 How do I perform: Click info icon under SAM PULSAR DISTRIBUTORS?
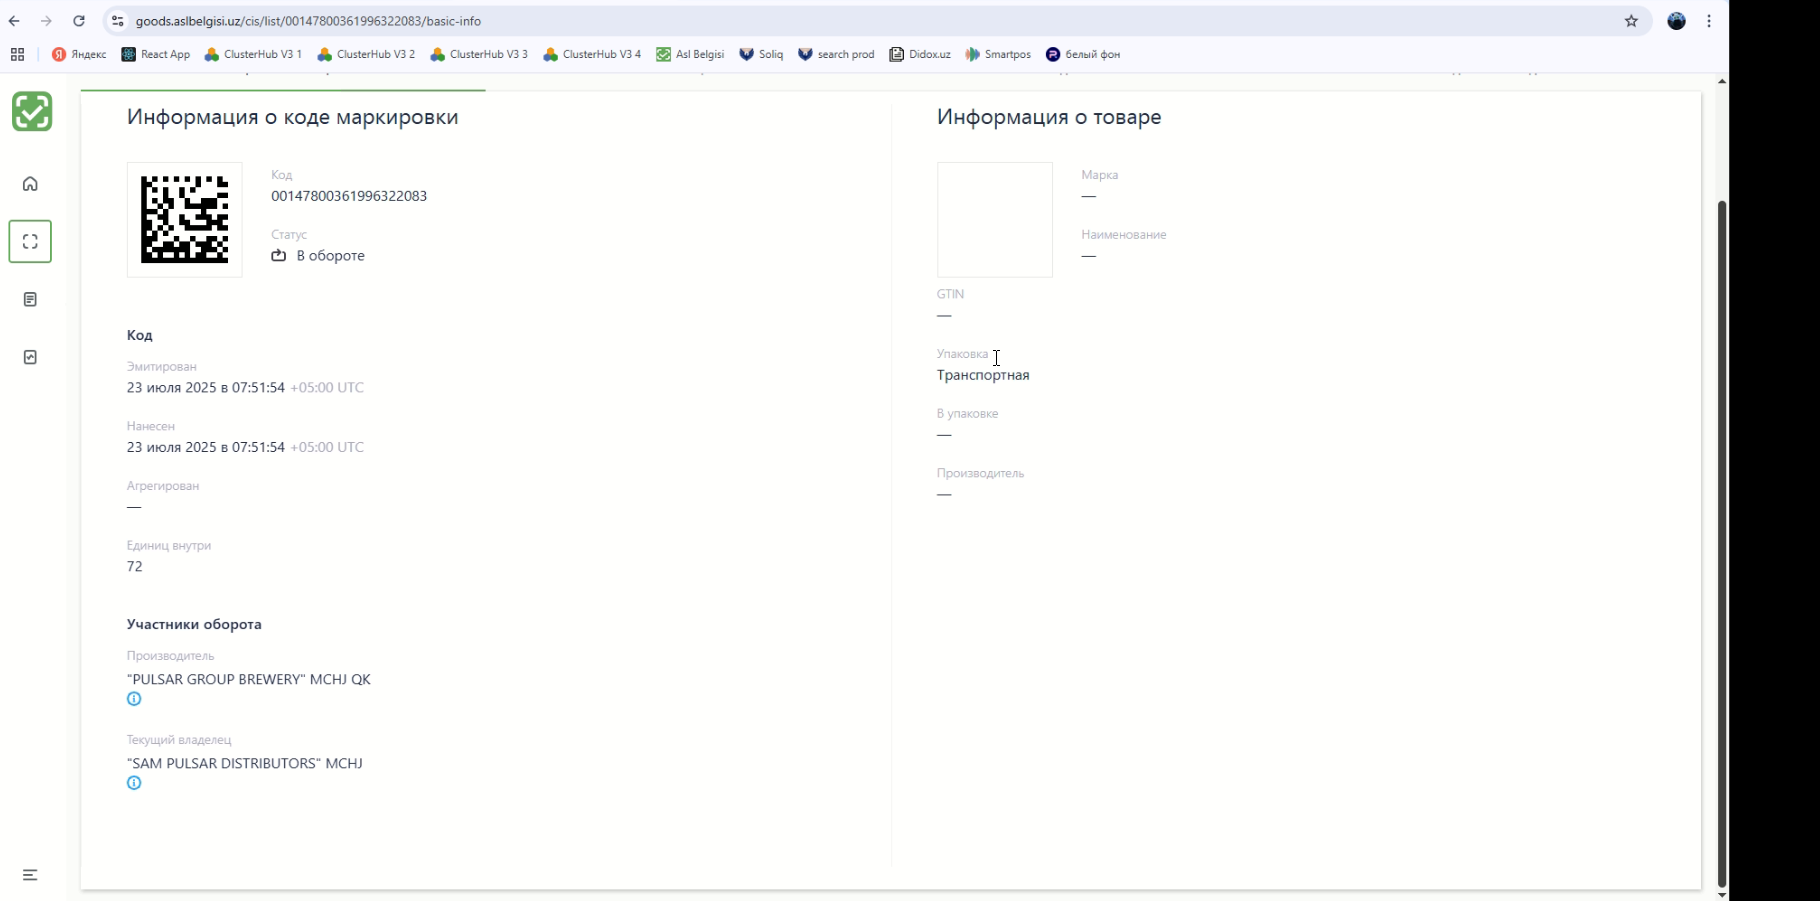point(134,783)
